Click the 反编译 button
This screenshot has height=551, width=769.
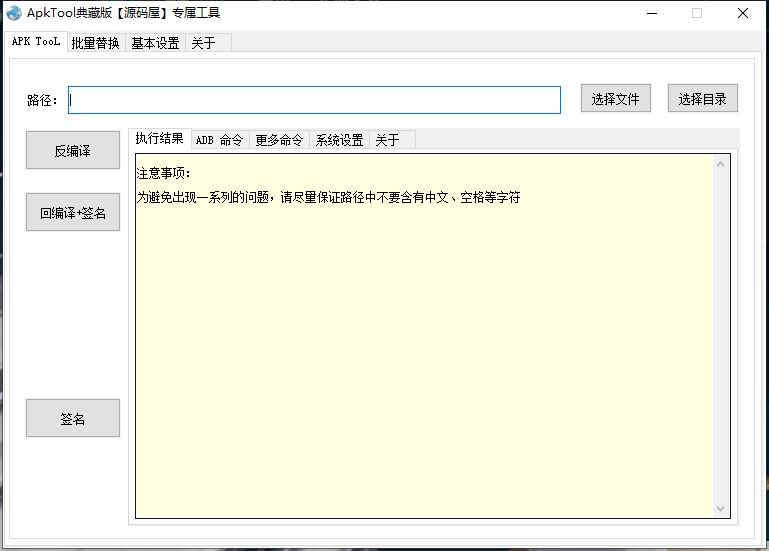73,150
